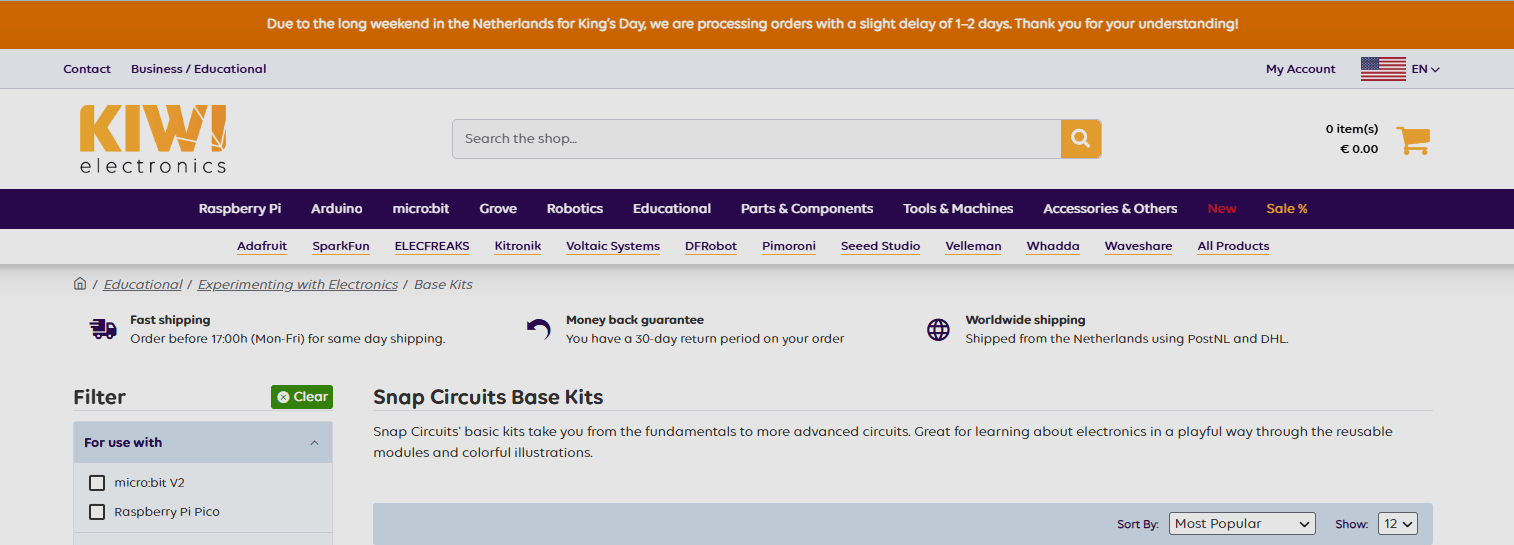This screenshot has width=1514, height=545.
Task: Click the Kiwi Electronics logo
Action: (x=153, y=139)
